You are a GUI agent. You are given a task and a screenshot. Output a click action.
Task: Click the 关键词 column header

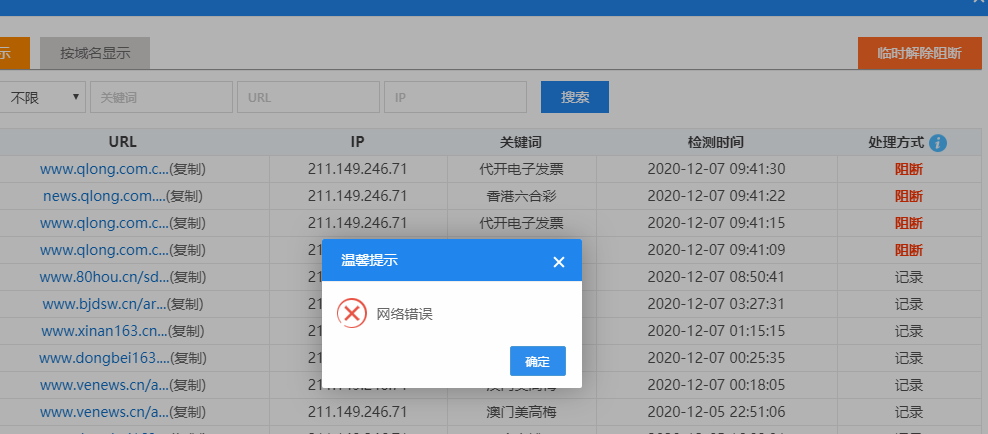pos(521,143)
